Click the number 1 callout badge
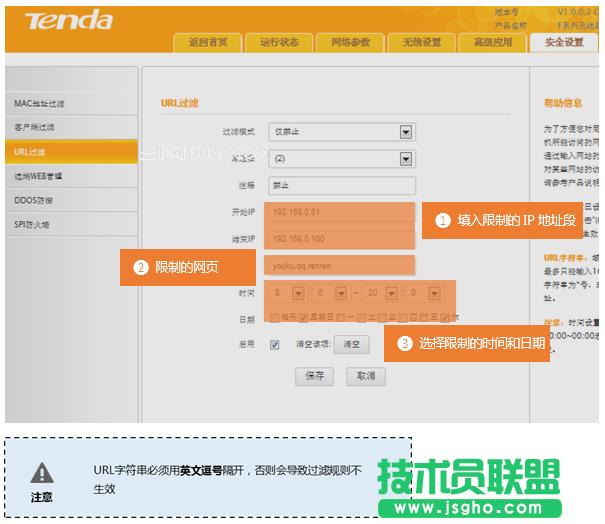Image resolution: width=605 pixels, height=524 pixels. tap(441, 218)
